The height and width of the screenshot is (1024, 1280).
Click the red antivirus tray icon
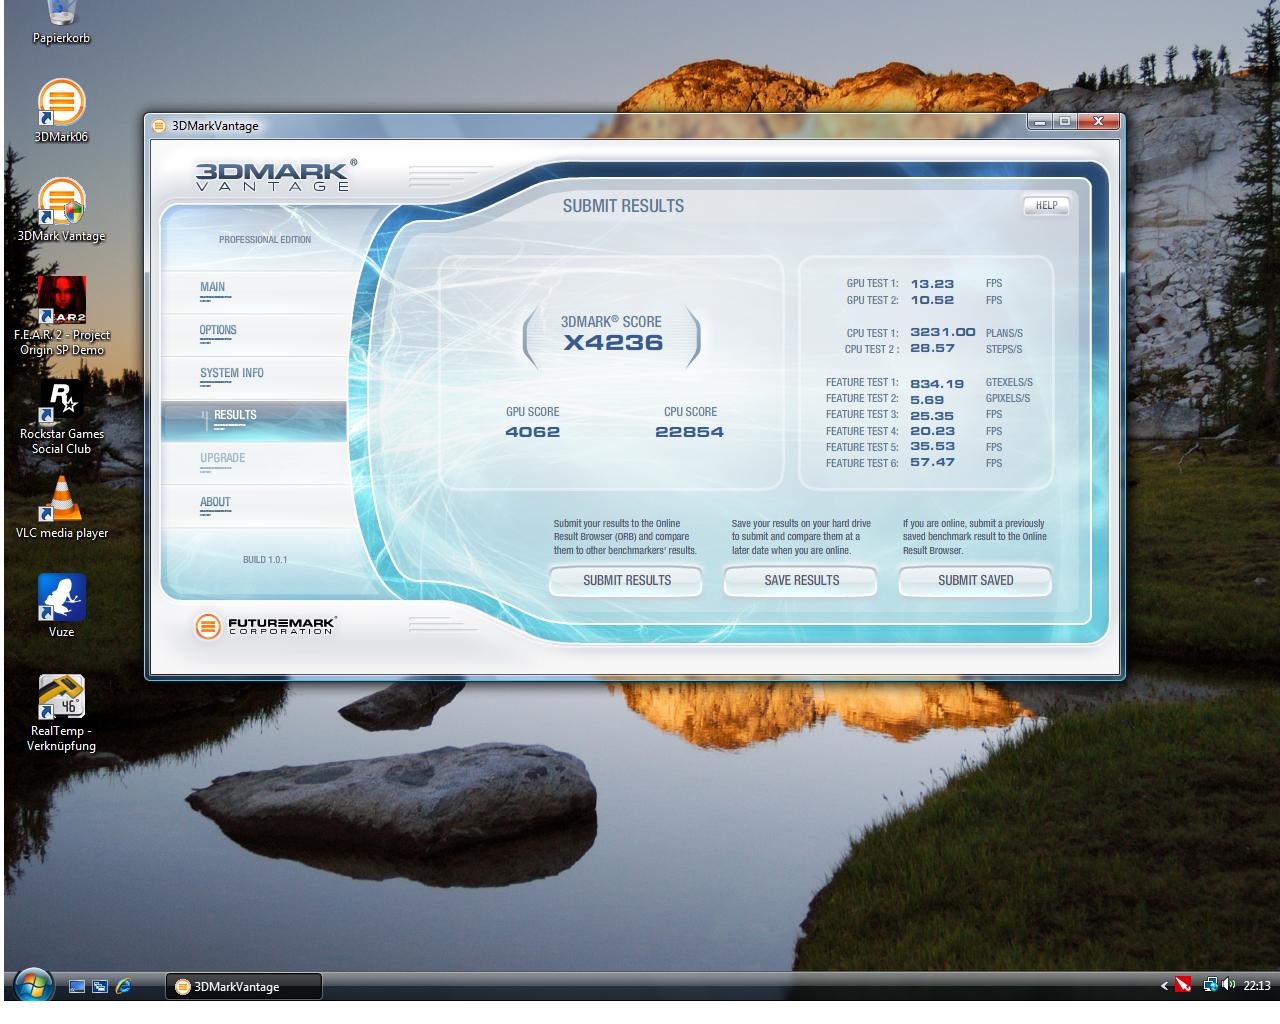click(x=1184, y=985)
